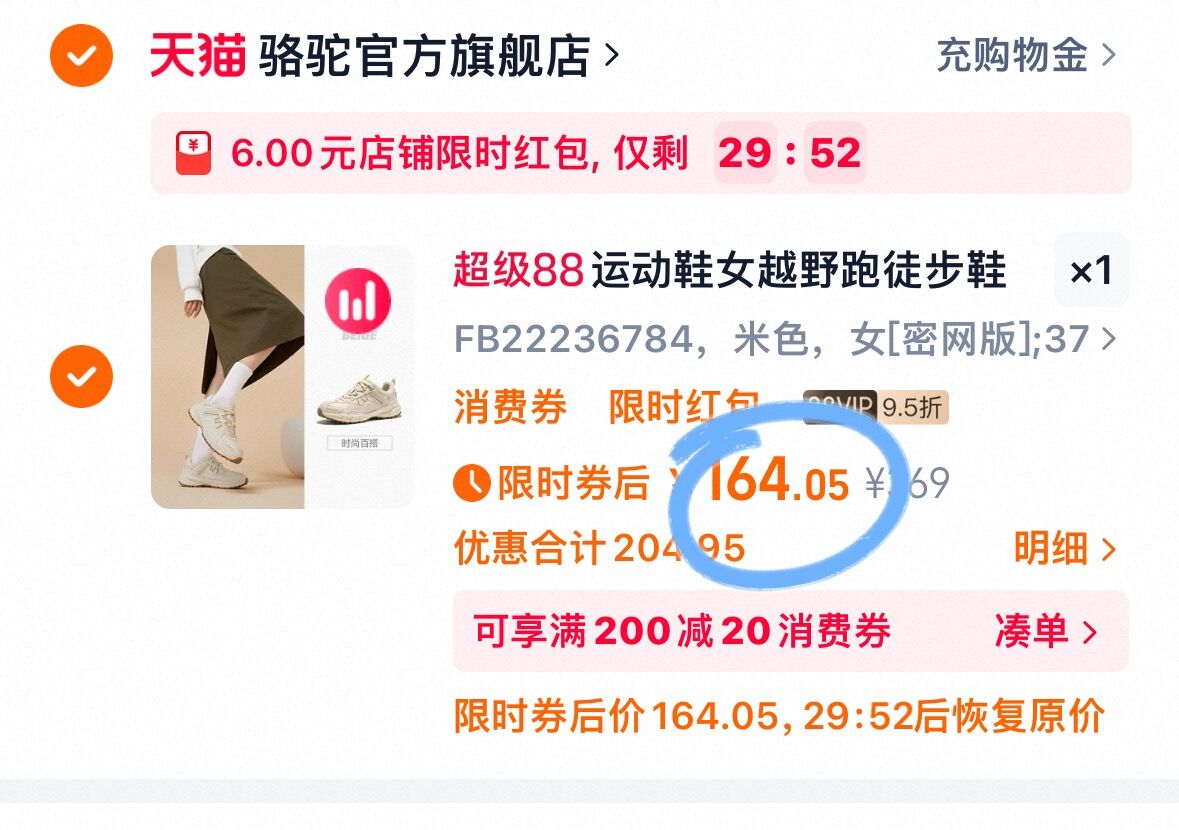Tap the 29:52 countdown timer

pyautogui.click(x=790, y=153)
